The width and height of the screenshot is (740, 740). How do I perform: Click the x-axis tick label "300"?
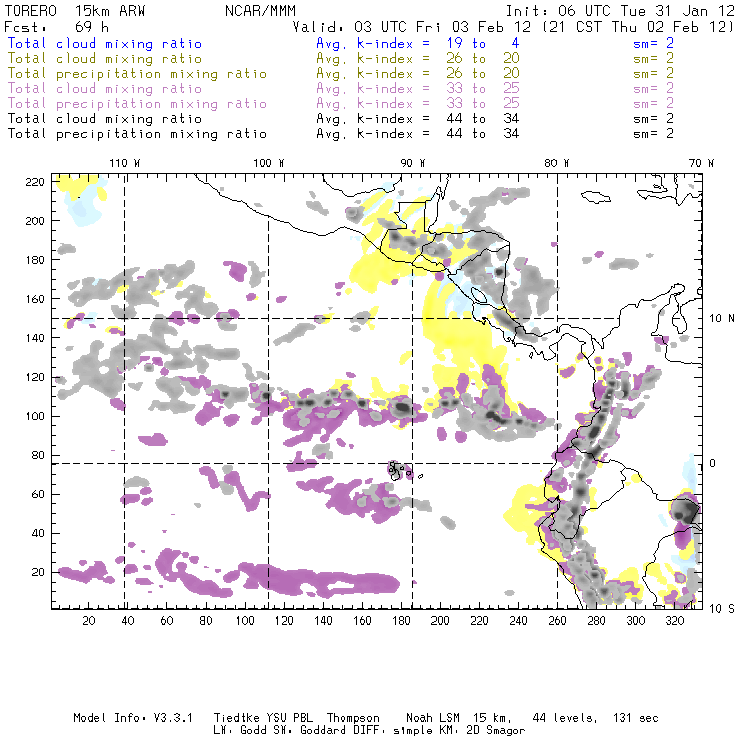click(x=636, y=621)
